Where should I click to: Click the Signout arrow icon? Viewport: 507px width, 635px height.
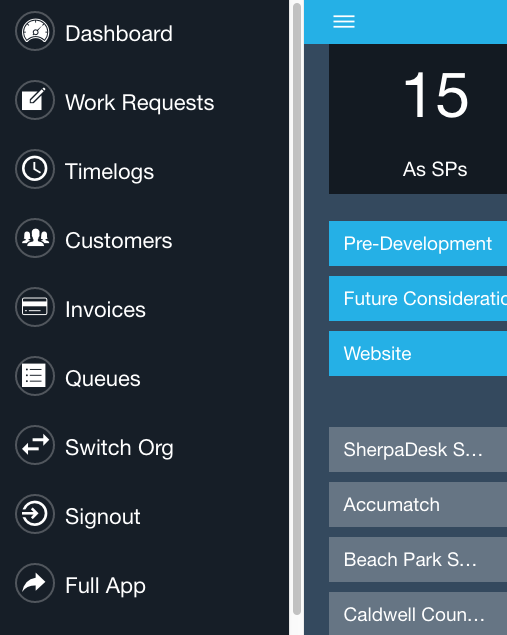click(x=35, y=514)
